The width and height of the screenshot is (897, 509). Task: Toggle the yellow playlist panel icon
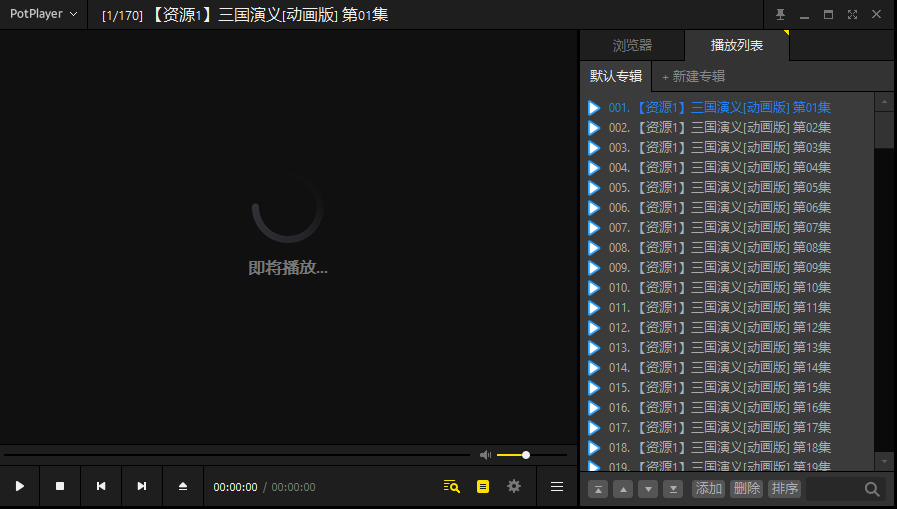[x=483, y=486]
